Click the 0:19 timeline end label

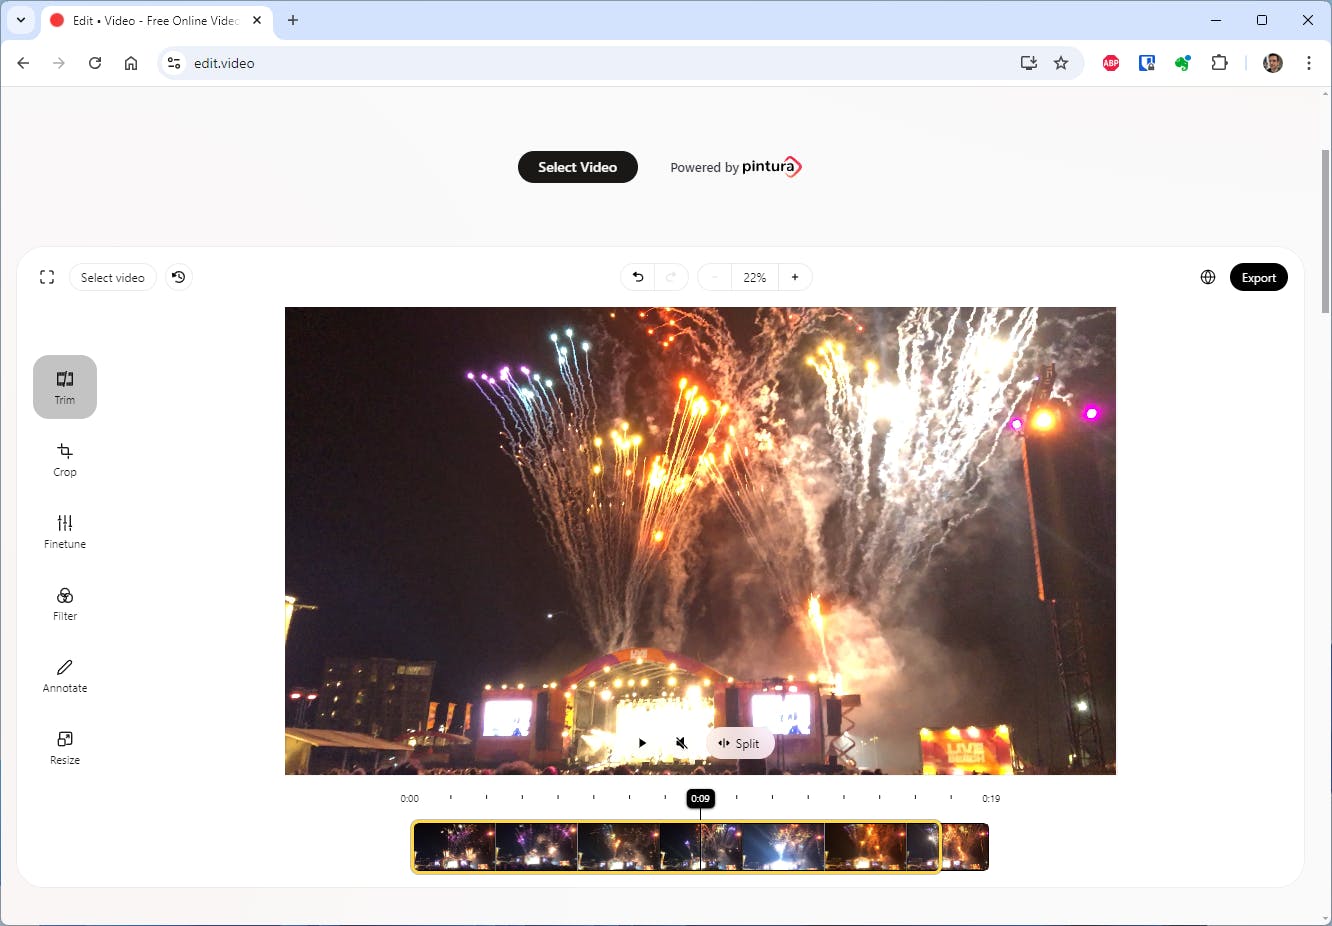(x=991, y=798)
